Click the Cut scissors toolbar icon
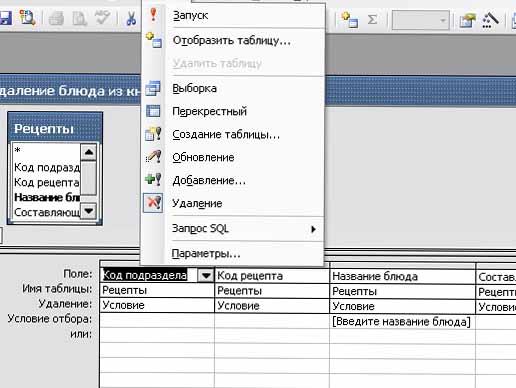Viewport: 516px width, 388px height. pyautogui.click(x=131, y=18)
